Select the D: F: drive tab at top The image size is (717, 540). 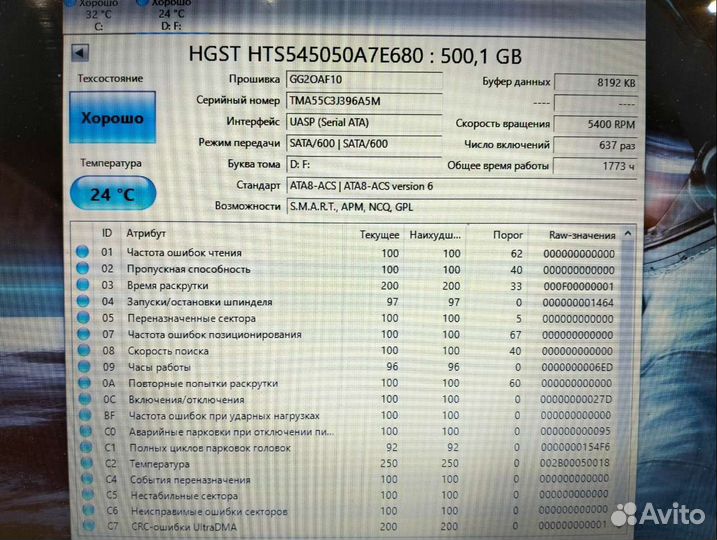click(x=171, y=15)
